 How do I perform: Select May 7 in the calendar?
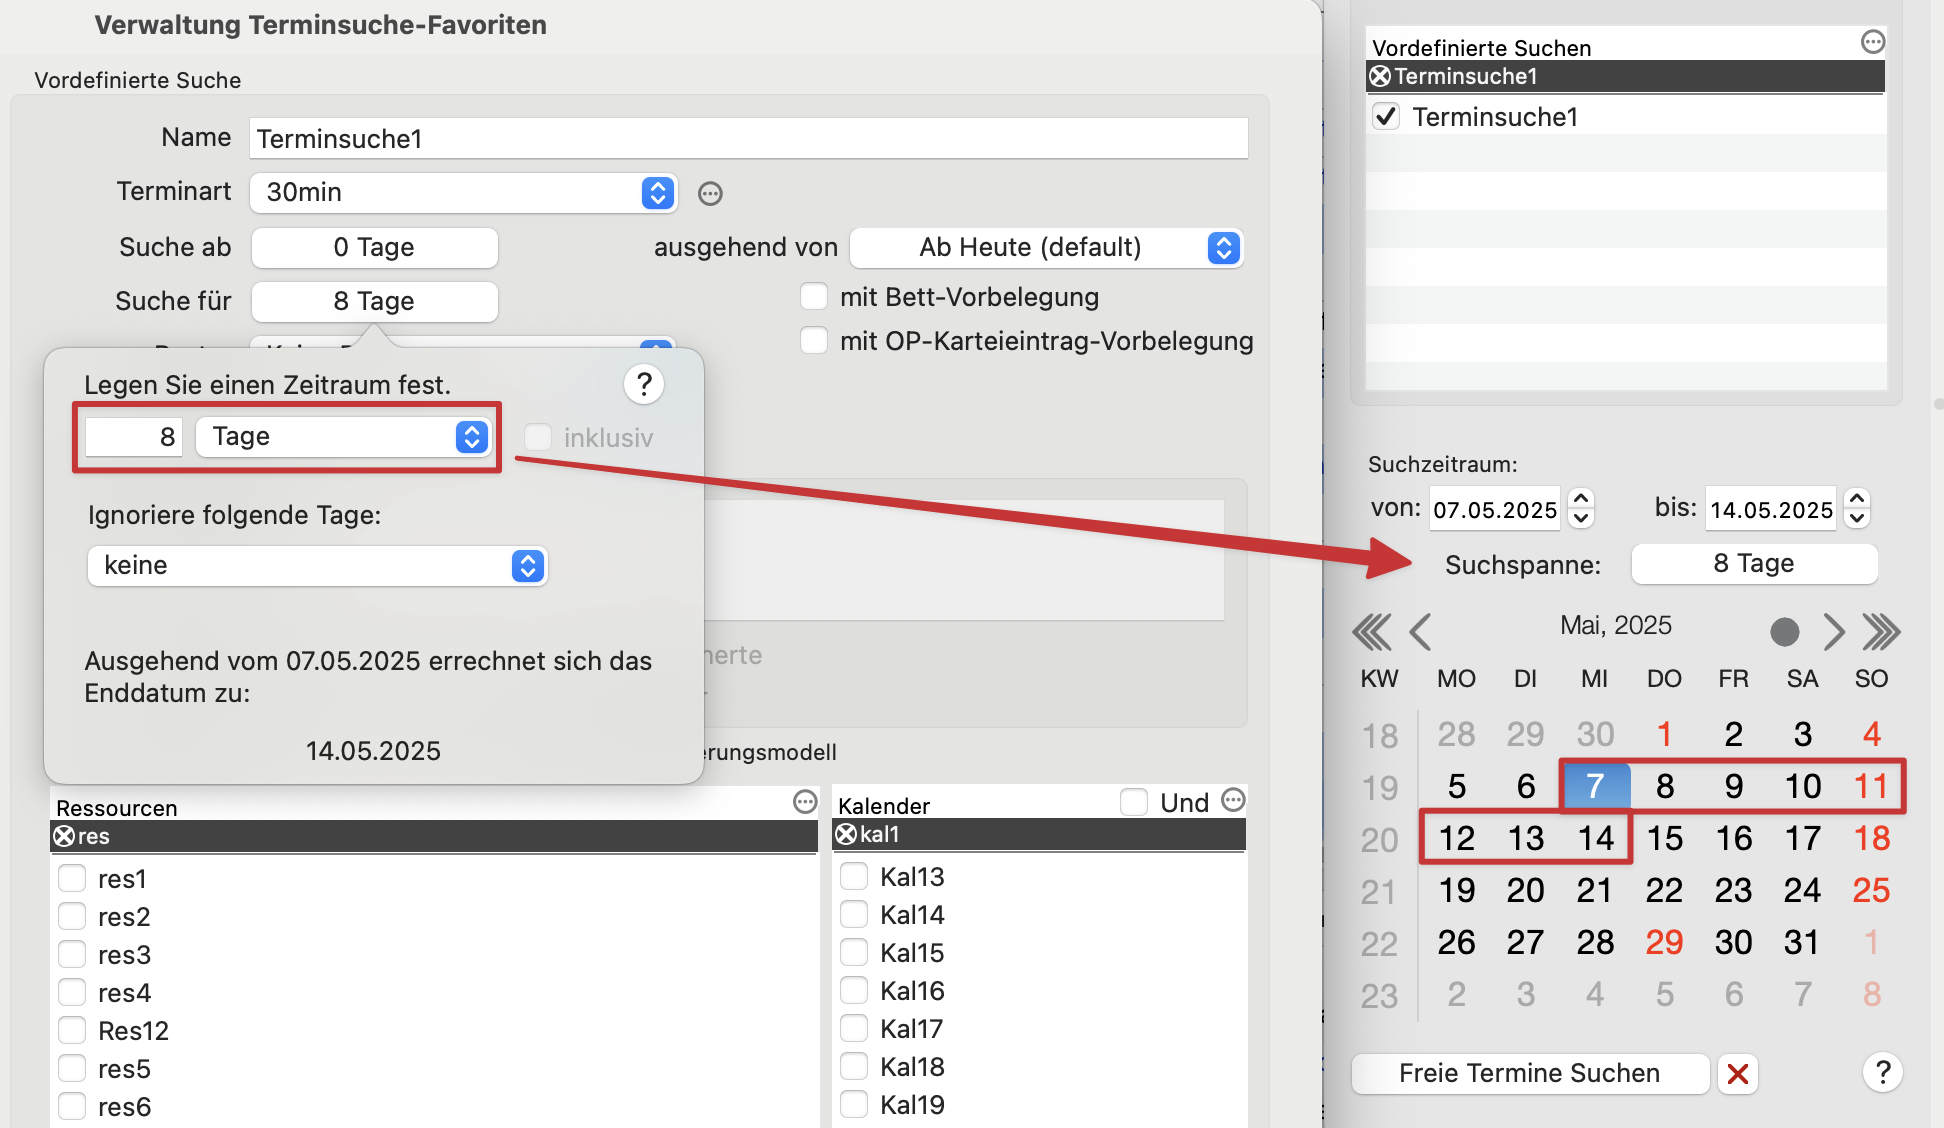point(1595,786)
